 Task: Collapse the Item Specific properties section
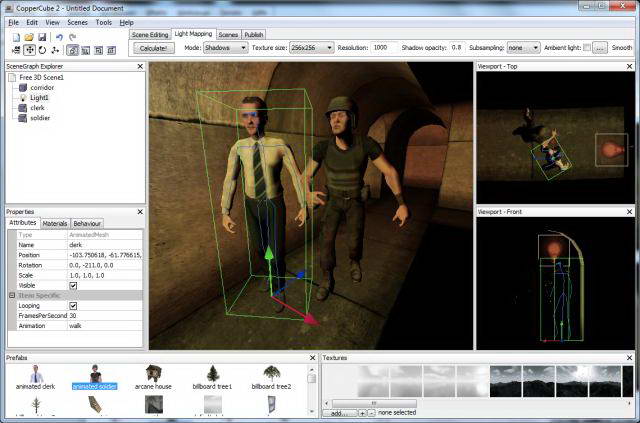(x=11, y=295)
